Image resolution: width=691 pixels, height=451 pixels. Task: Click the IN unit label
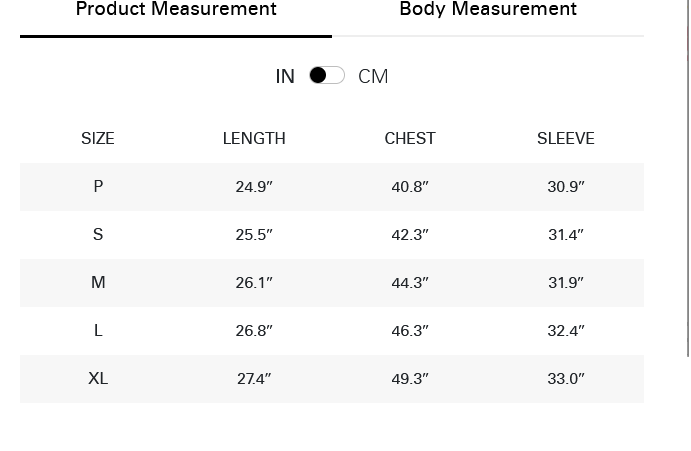[x=285, y=76]
